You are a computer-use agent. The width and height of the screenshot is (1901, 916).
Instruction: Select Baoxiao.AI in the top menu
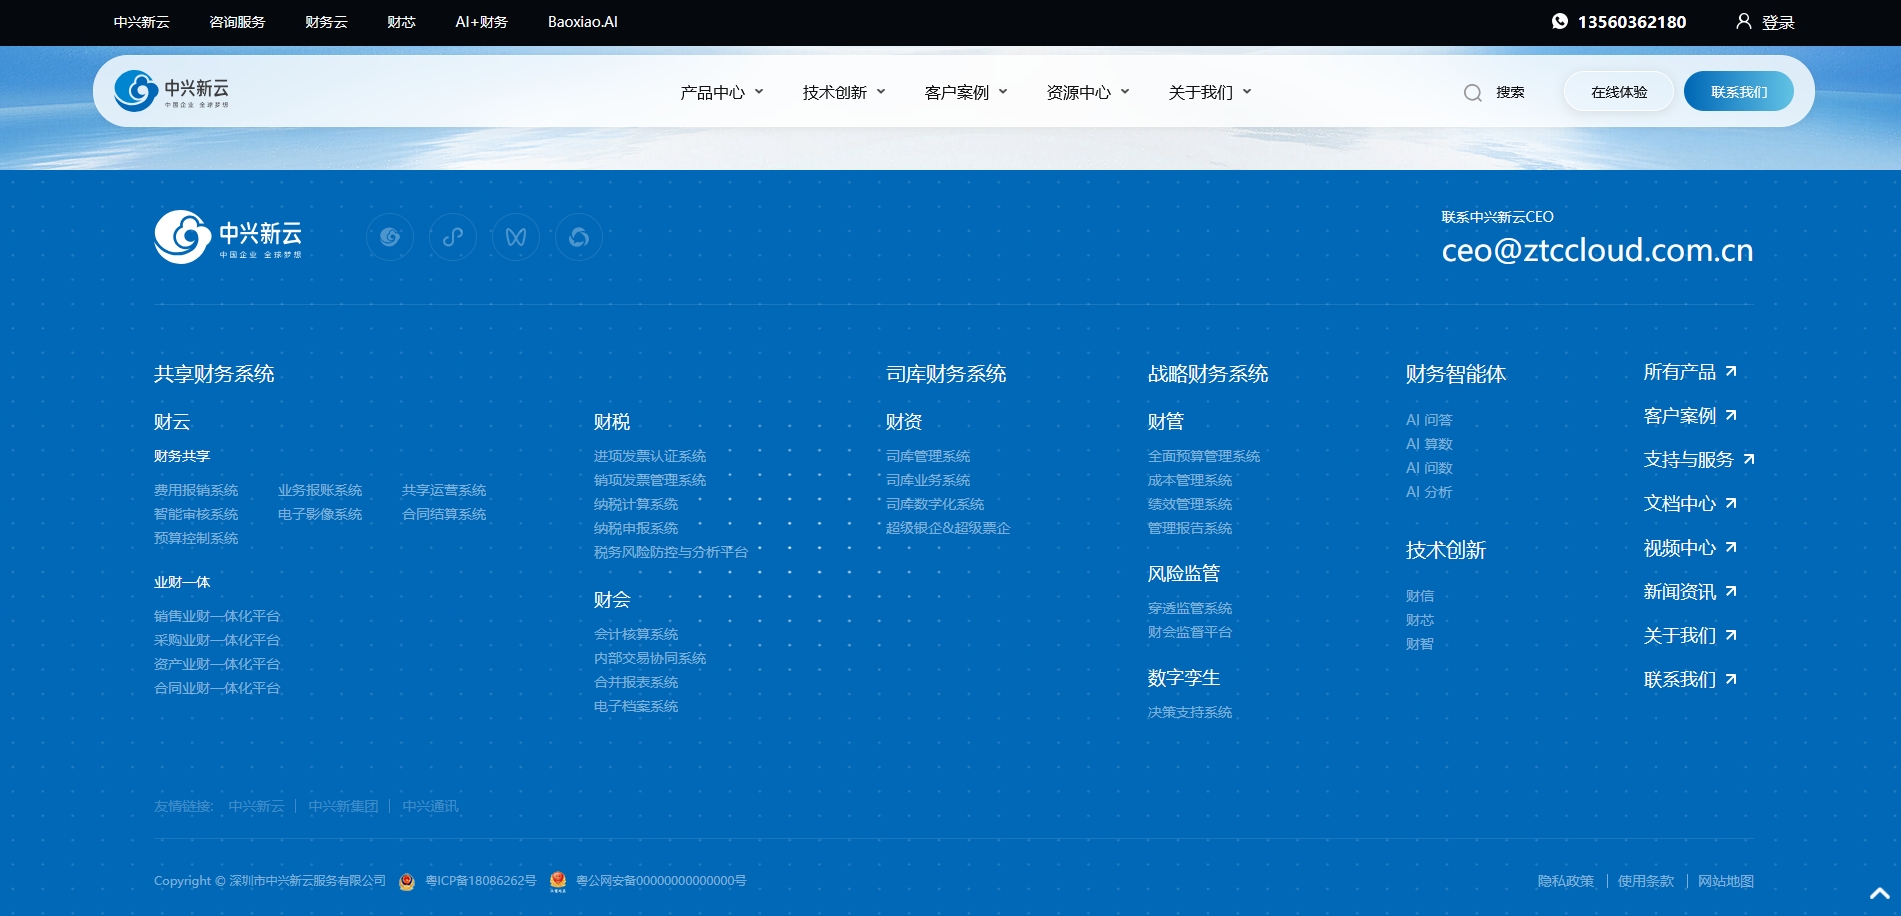(x=581, y=22)
